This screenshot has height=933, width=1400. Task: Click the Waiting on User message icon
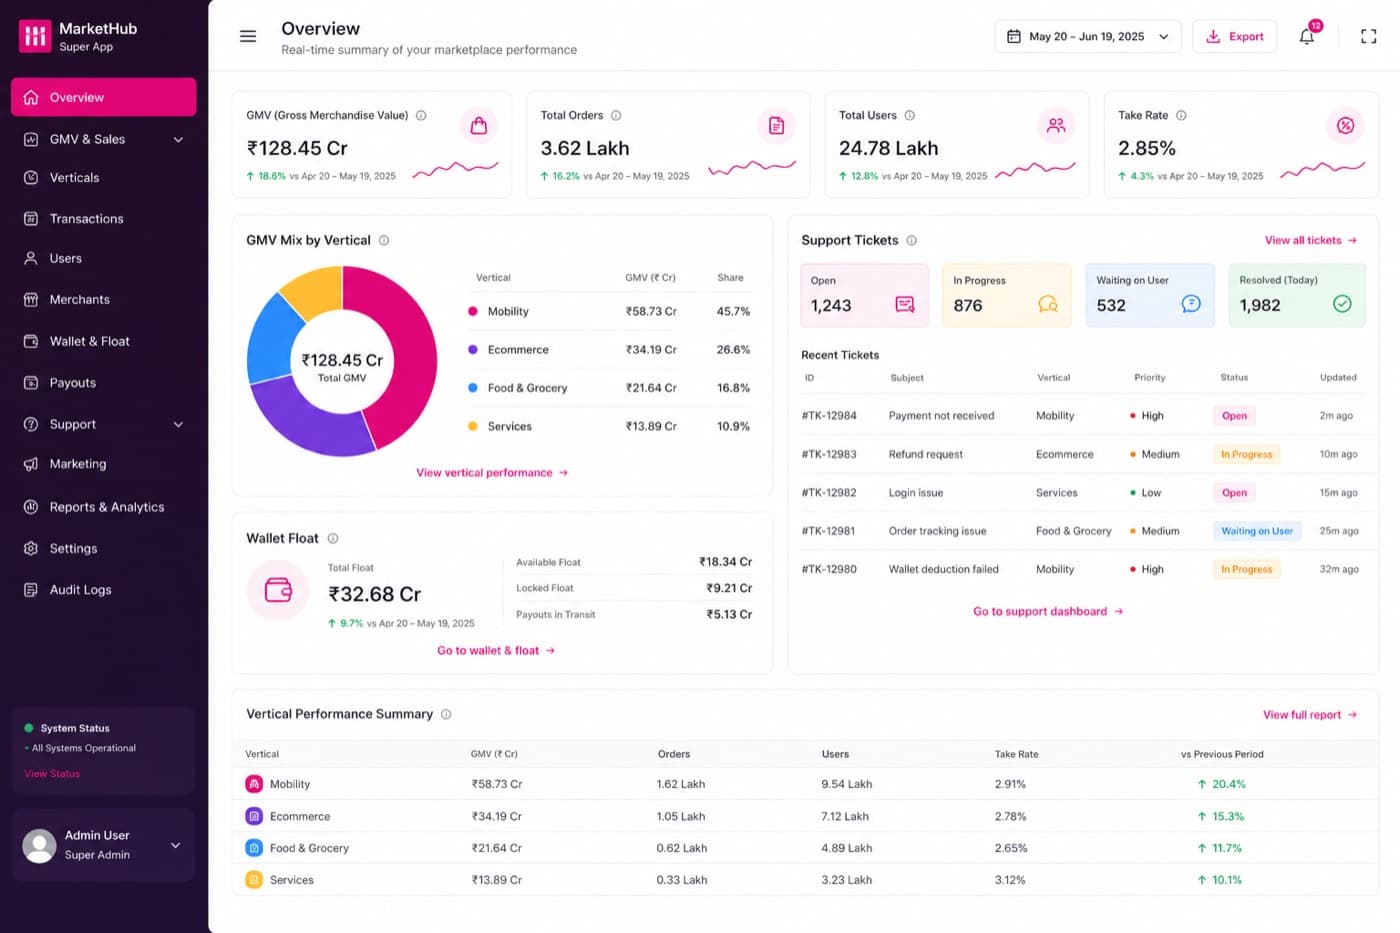[1191, 304]
